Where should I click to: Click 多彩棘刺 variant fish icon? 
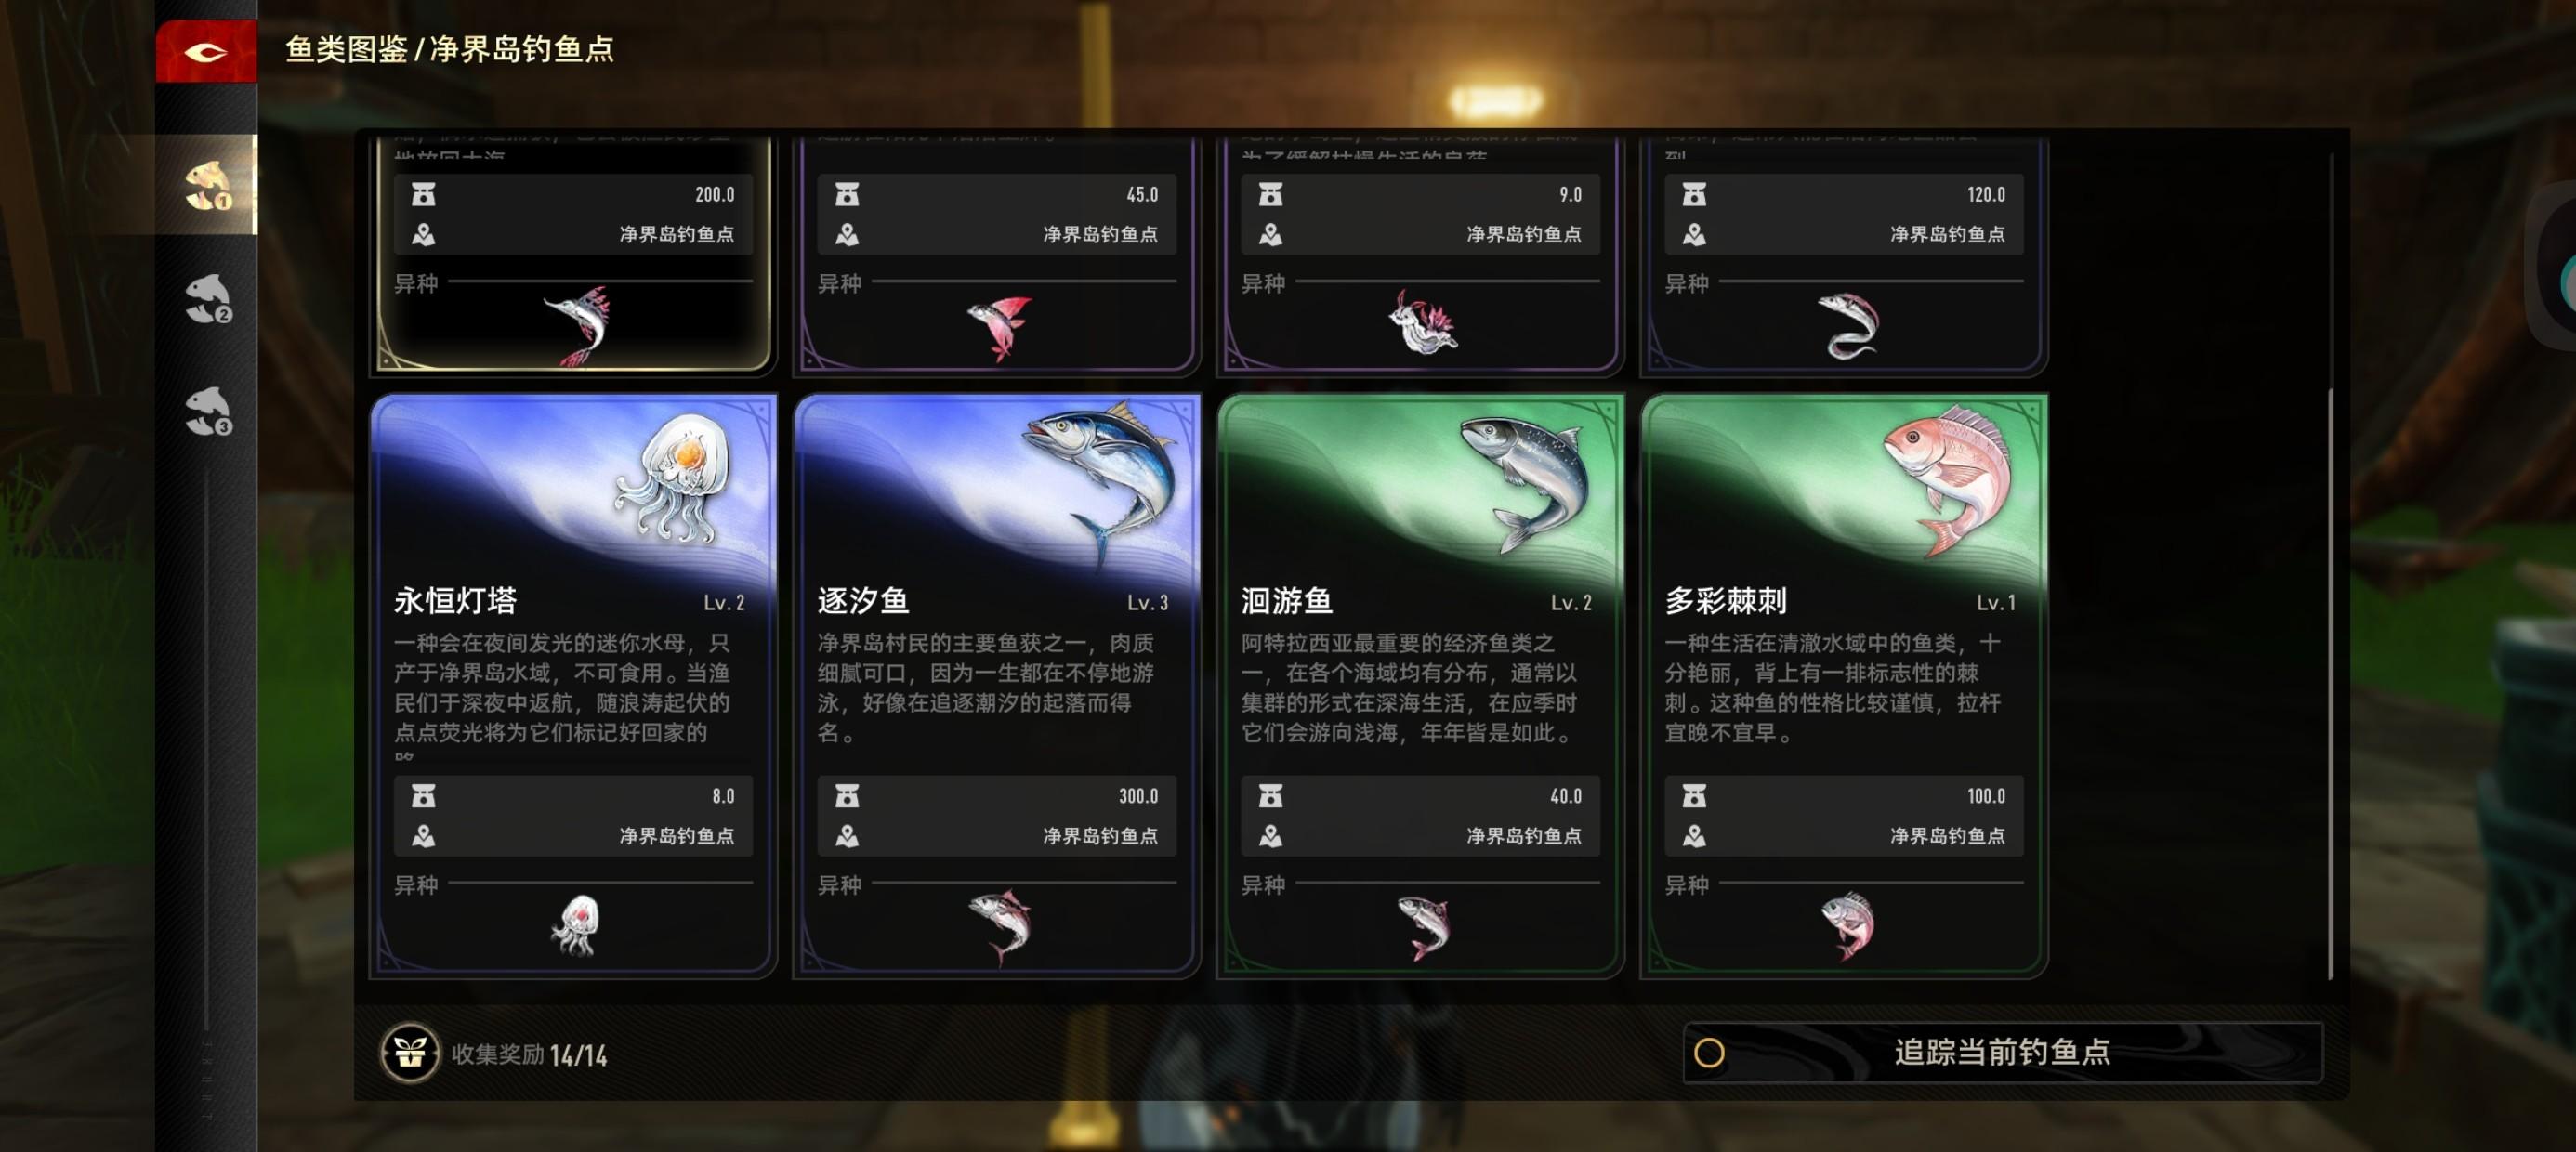(x=1848, y=926)
